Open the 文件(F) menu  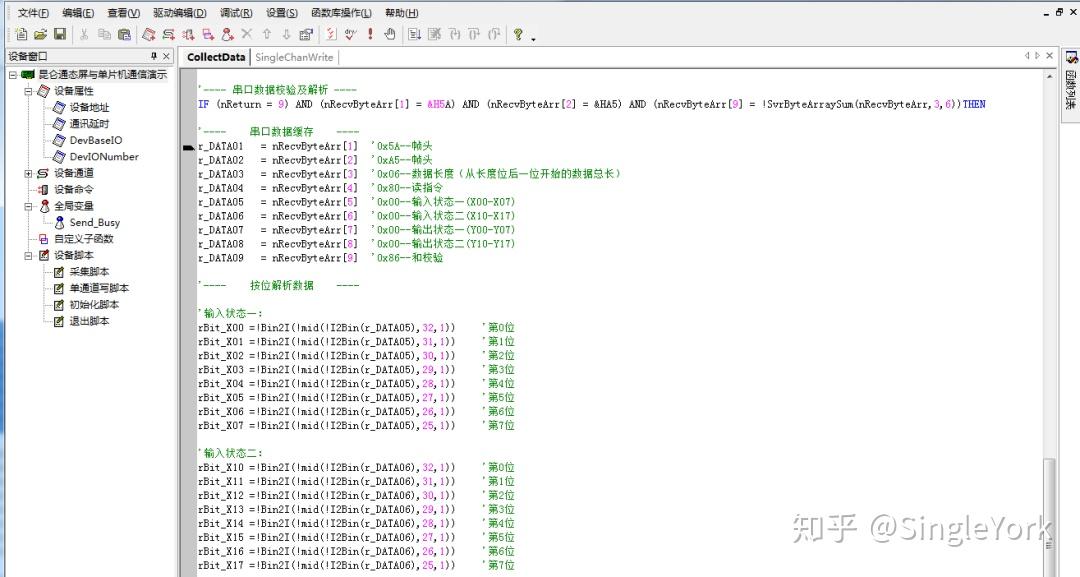[x=33, y=12]
